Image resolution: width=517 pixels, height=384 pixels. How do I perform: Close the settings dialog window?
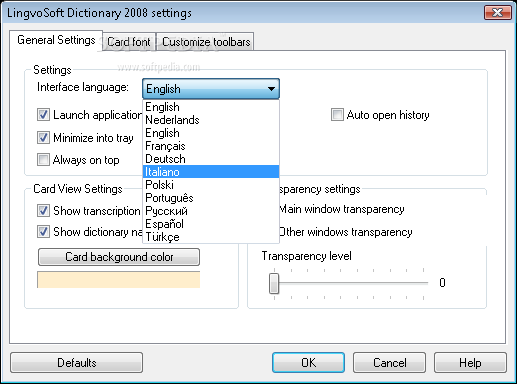coord(498,13)
